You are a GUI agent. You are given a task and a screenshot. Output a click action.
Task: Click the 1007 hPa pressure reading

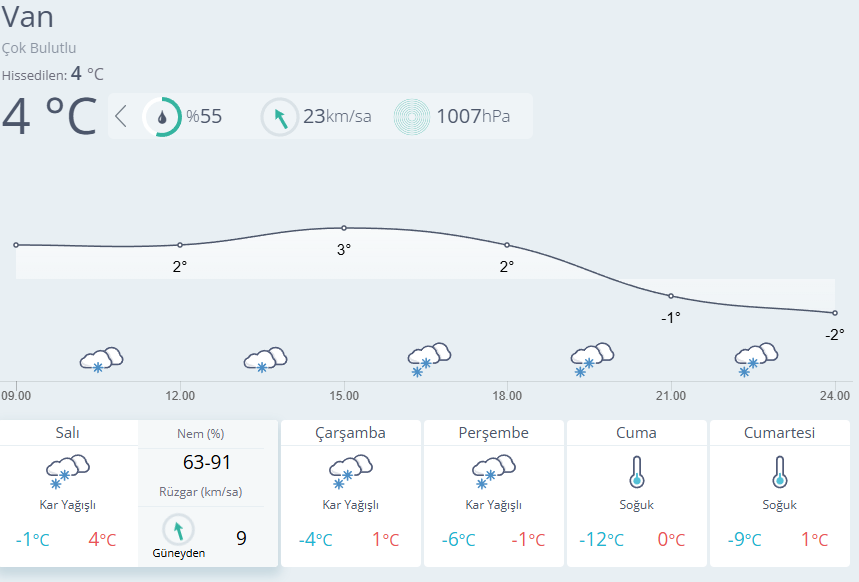[x=472, y=116]
